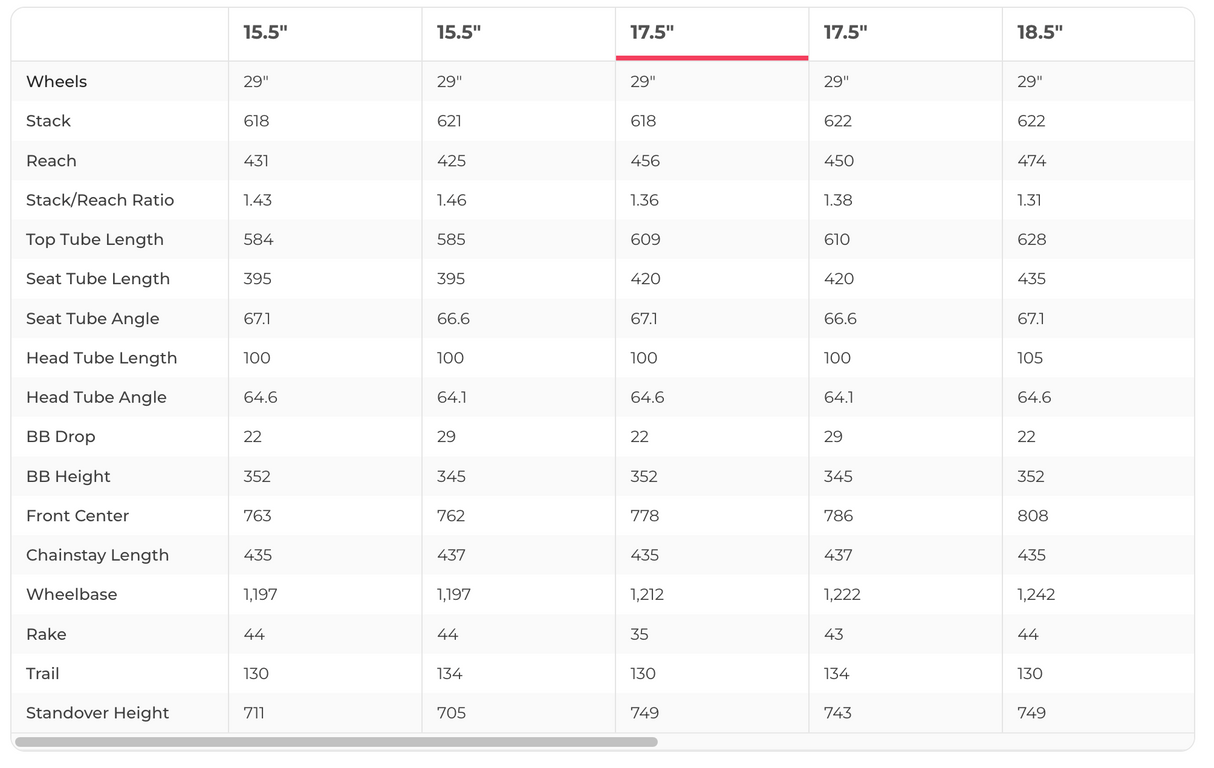
Task: Click the Front Center row label
Action: pos(77,516)
